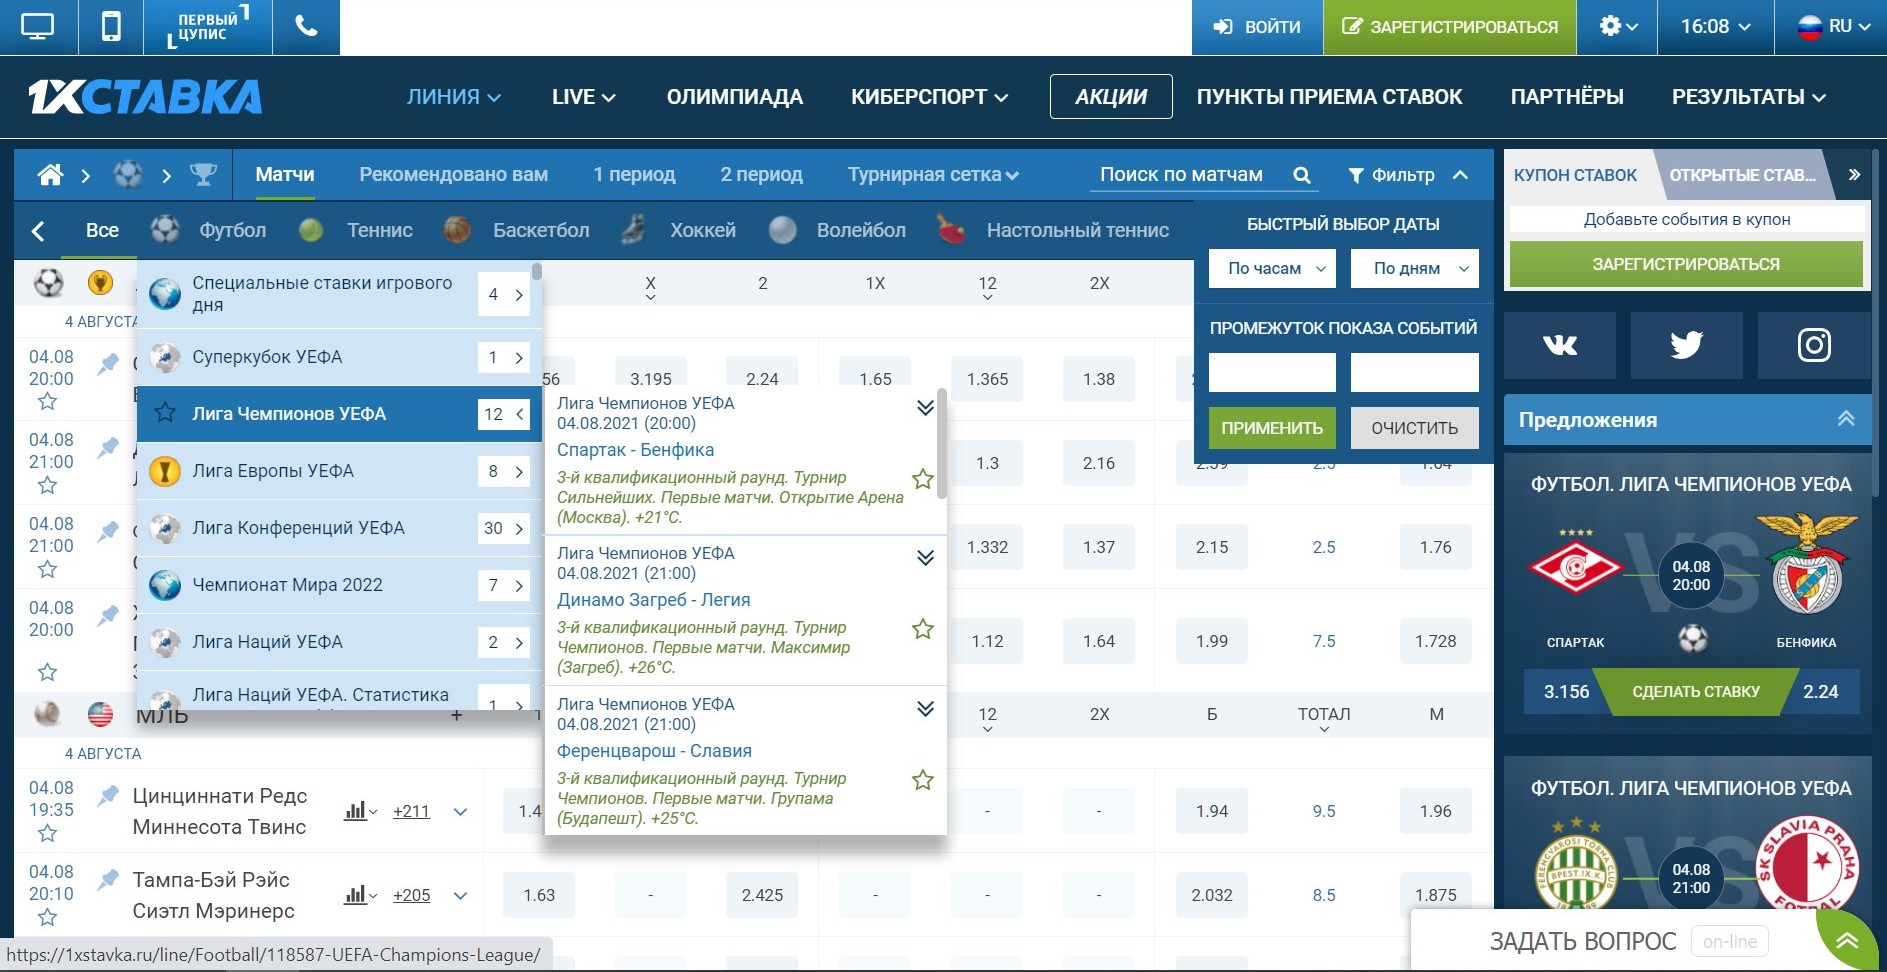Viewport: 1887px width, 972px height.
Task: Click the magnifier search icon
Action: click(x=1301, y=175)
